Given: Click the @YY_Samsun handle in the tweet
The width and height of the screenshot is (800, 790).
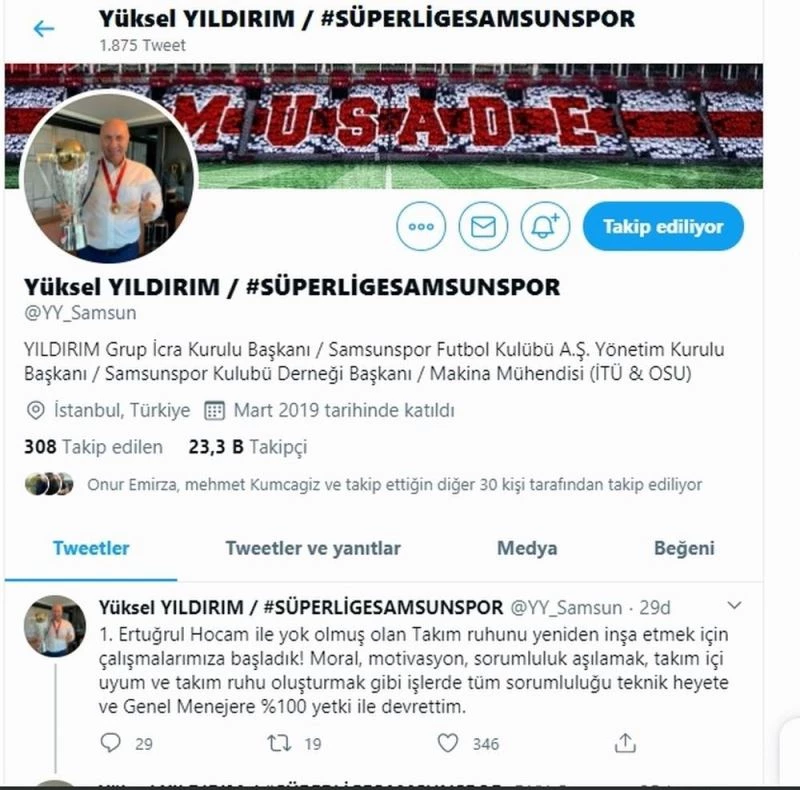Looking at the screenshot, I should [566, 608].
